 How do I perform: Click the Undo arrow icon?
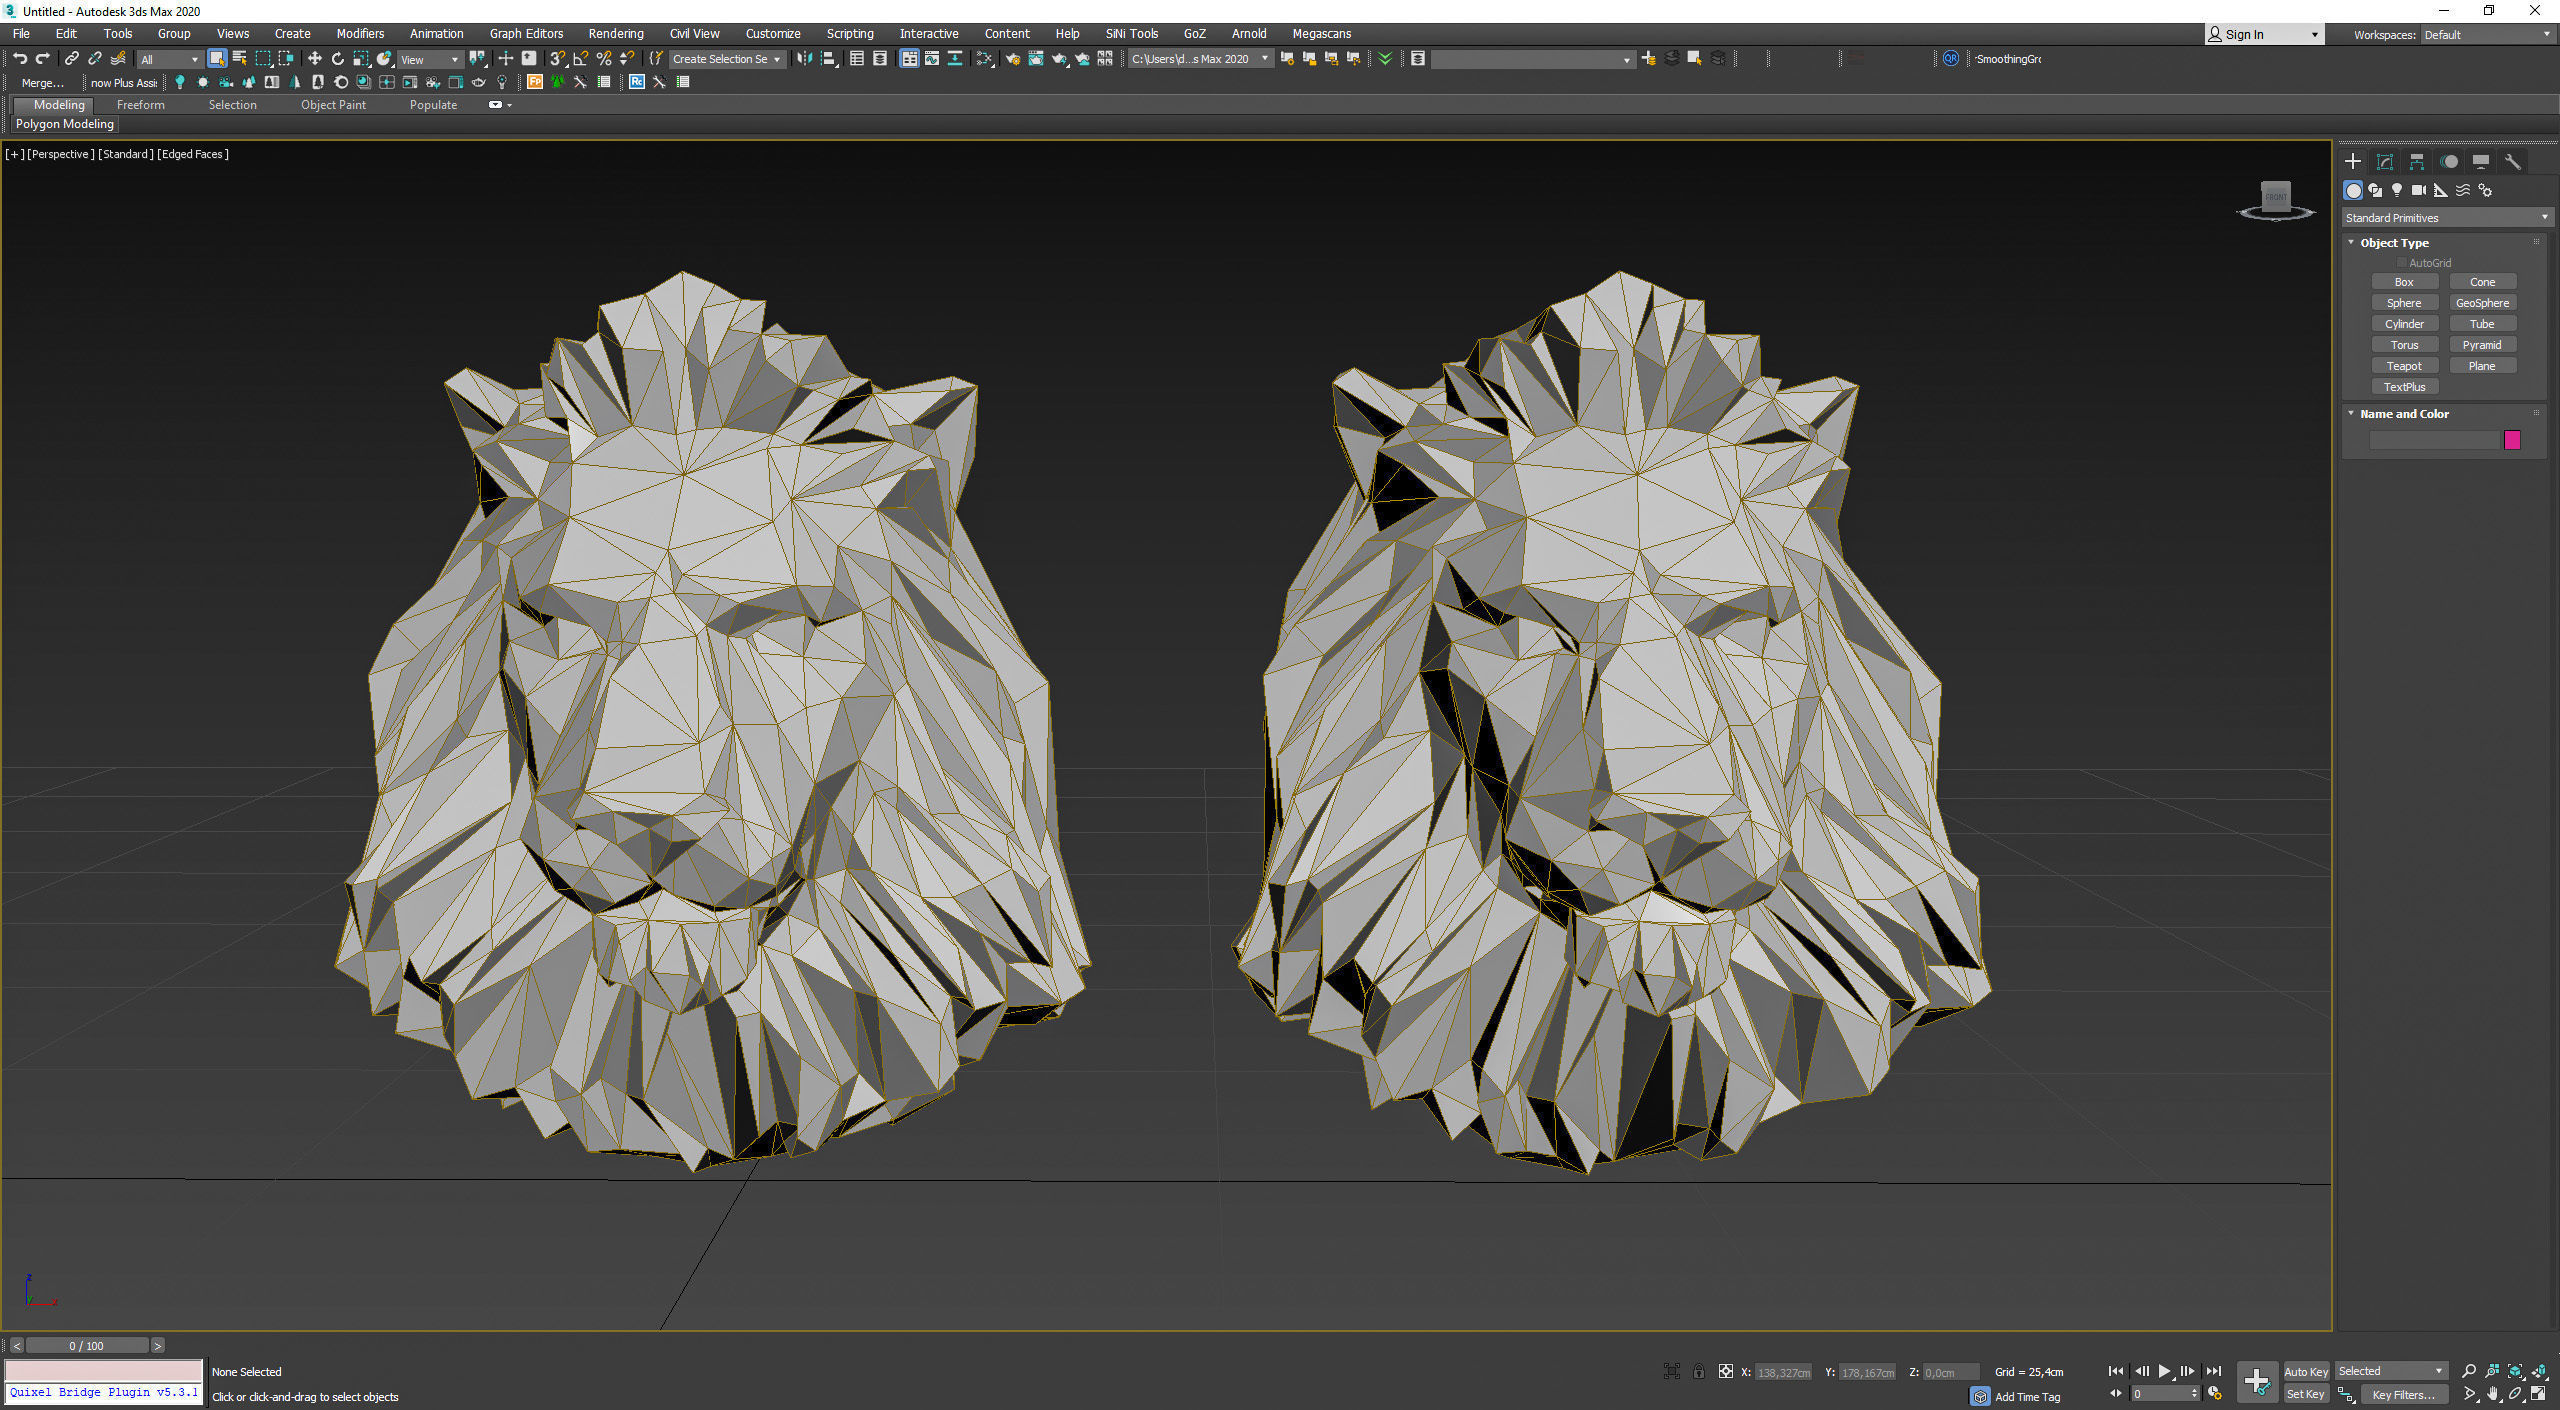[x=20, y=58]
